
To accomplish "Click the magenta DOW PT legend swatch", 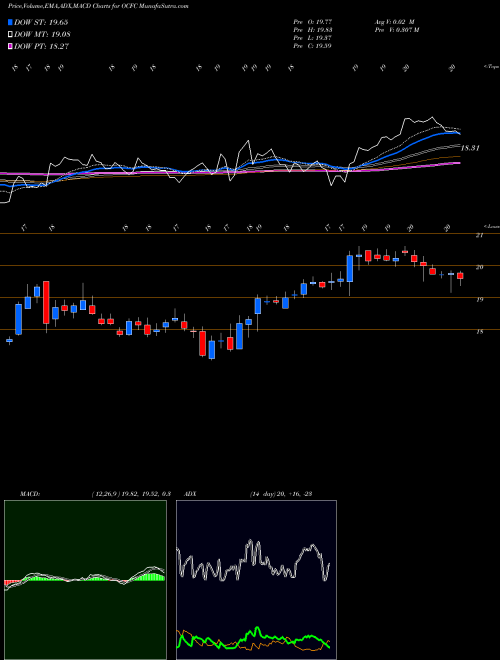I will pos(11,46).
